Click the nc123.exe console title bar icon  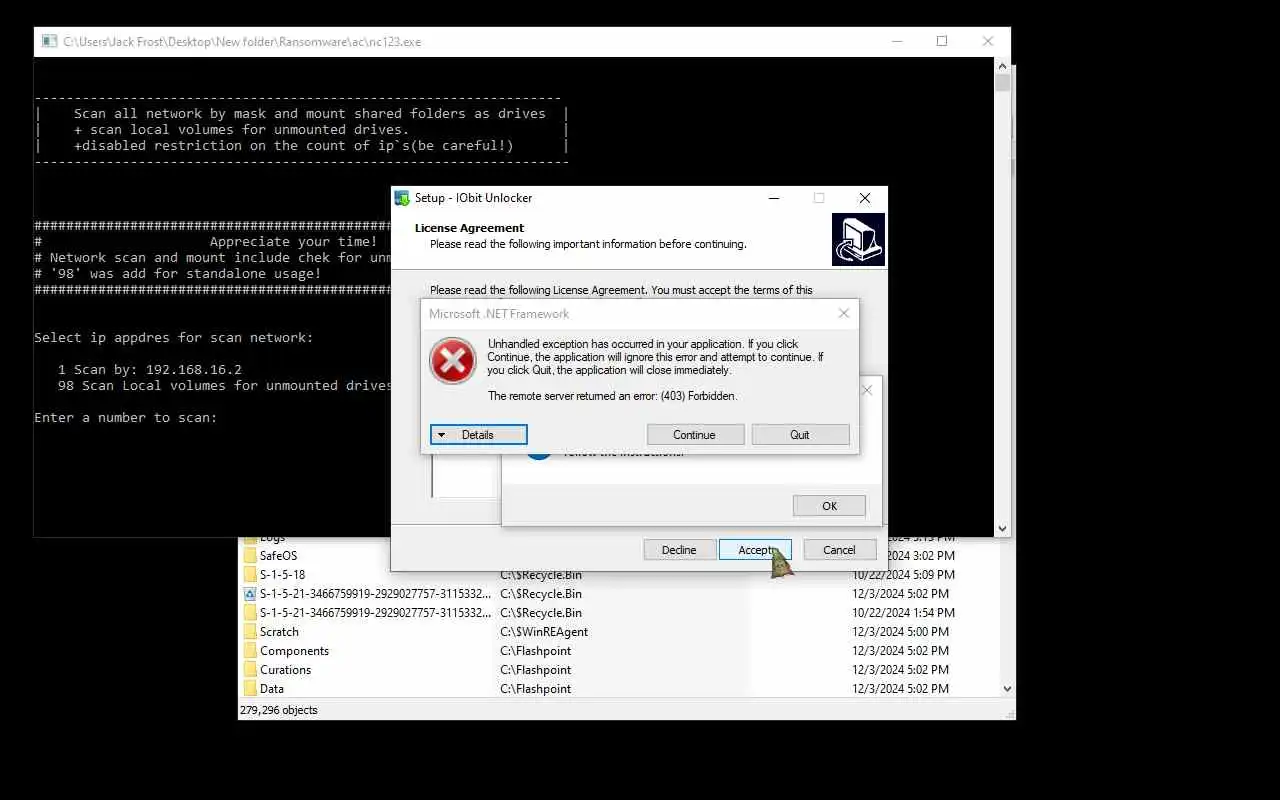tap(49, 42)
